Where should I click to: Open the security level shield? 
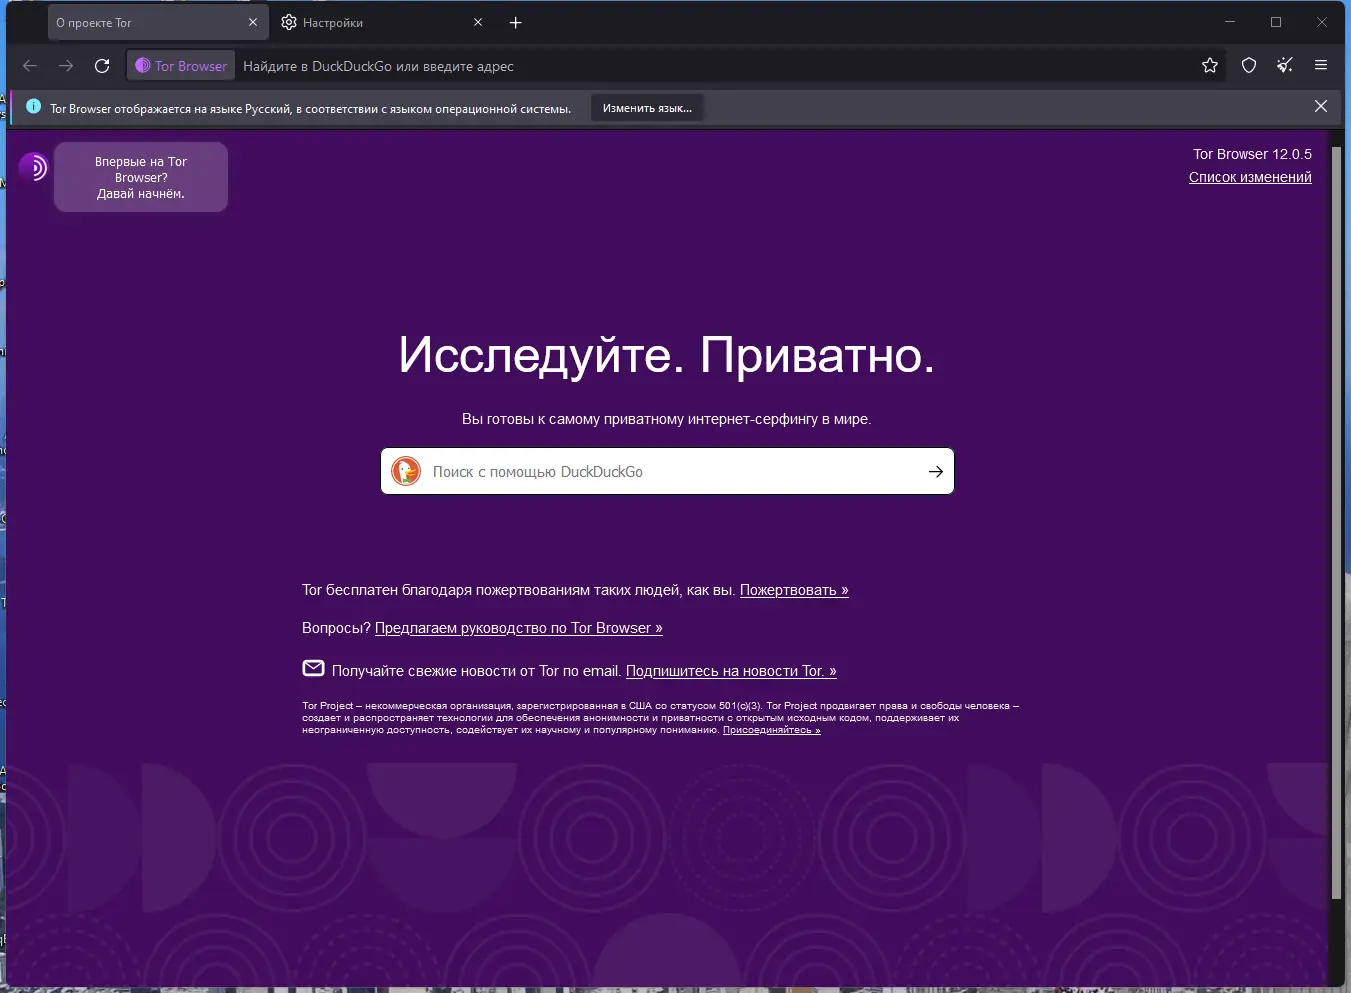pos(1249,66)
